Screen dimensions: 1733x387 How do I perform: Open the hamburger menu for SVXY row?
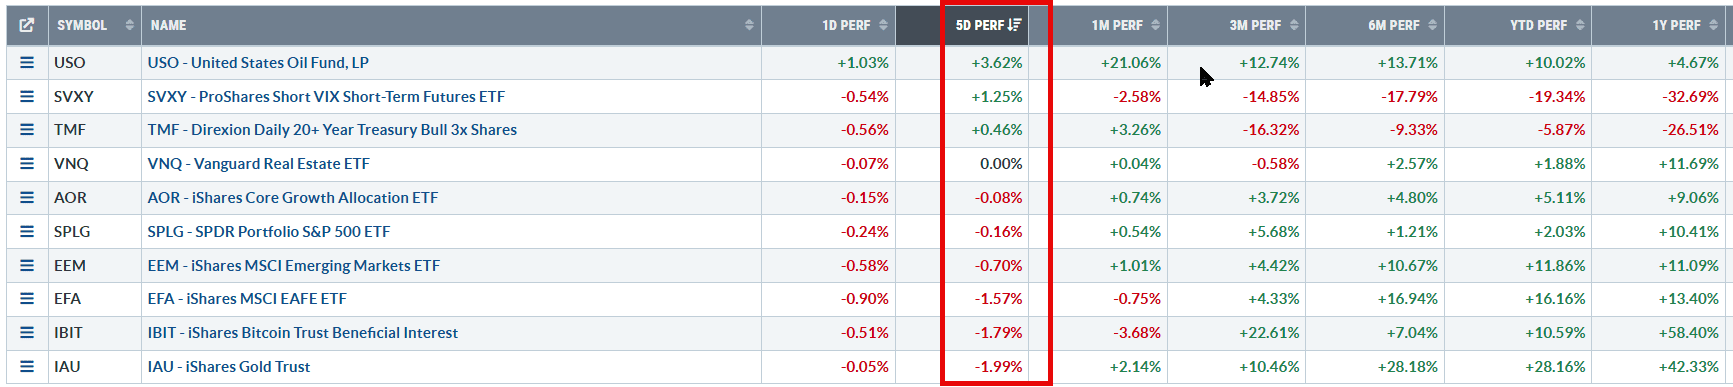coord(27,96)
